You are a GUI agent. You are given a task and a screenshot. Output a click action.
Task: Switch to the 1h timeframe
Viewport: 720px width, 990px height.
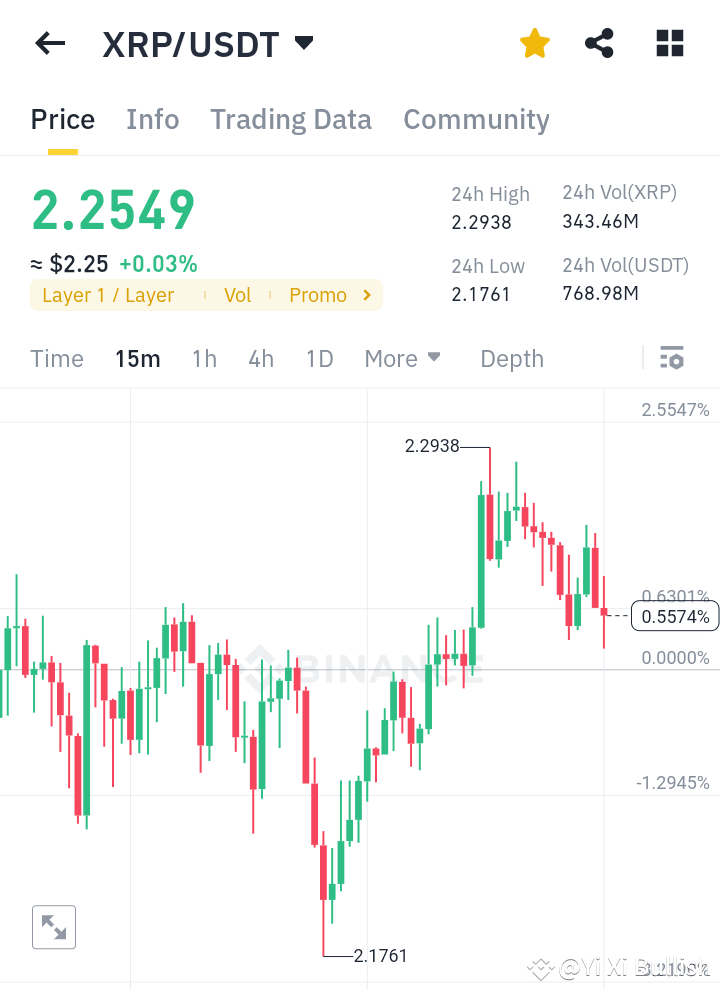point(204,358)
